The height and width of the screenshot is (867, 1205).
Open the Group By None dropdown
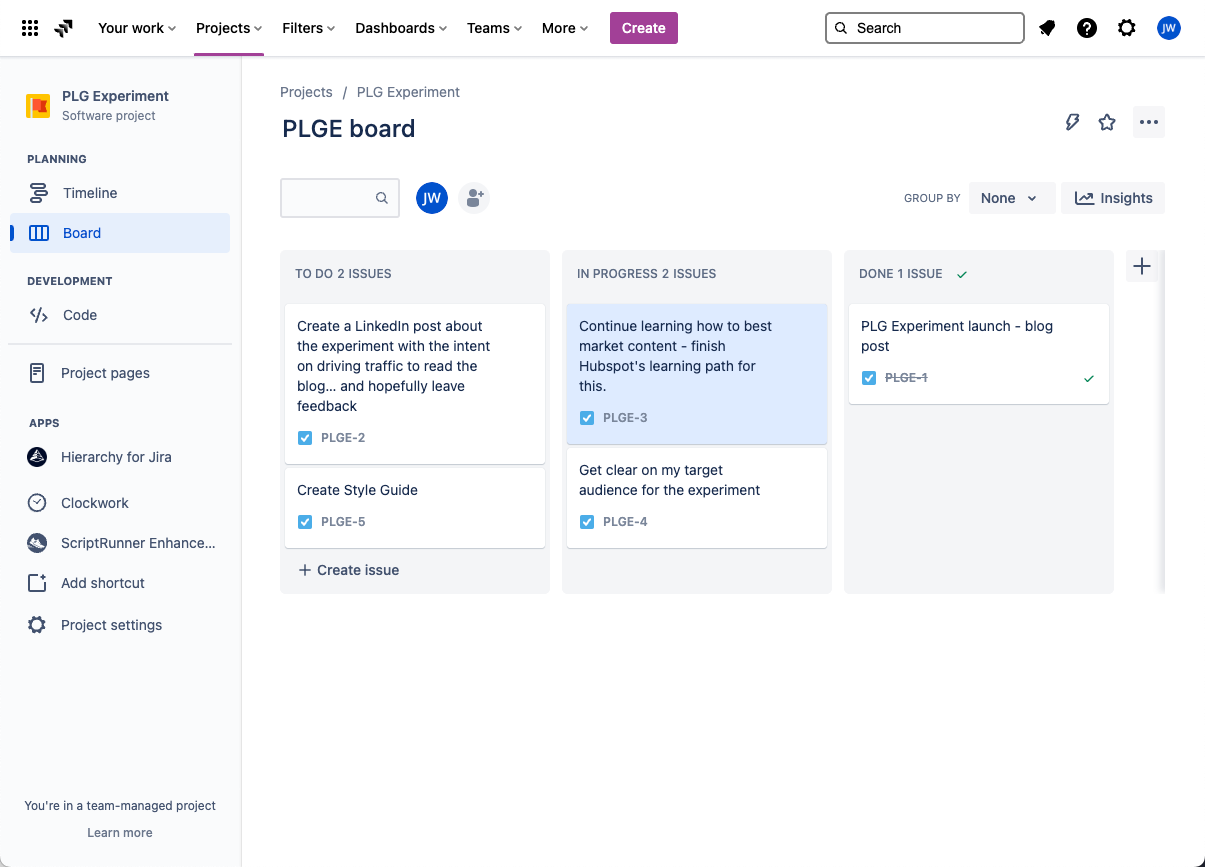tap(1011, 197)
